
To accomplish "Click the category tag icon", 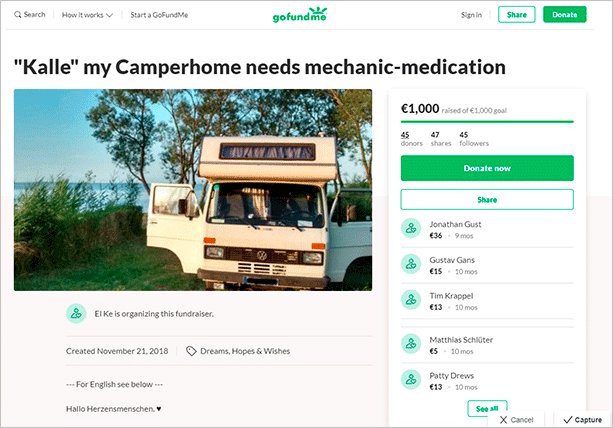I will coord(191,351).
